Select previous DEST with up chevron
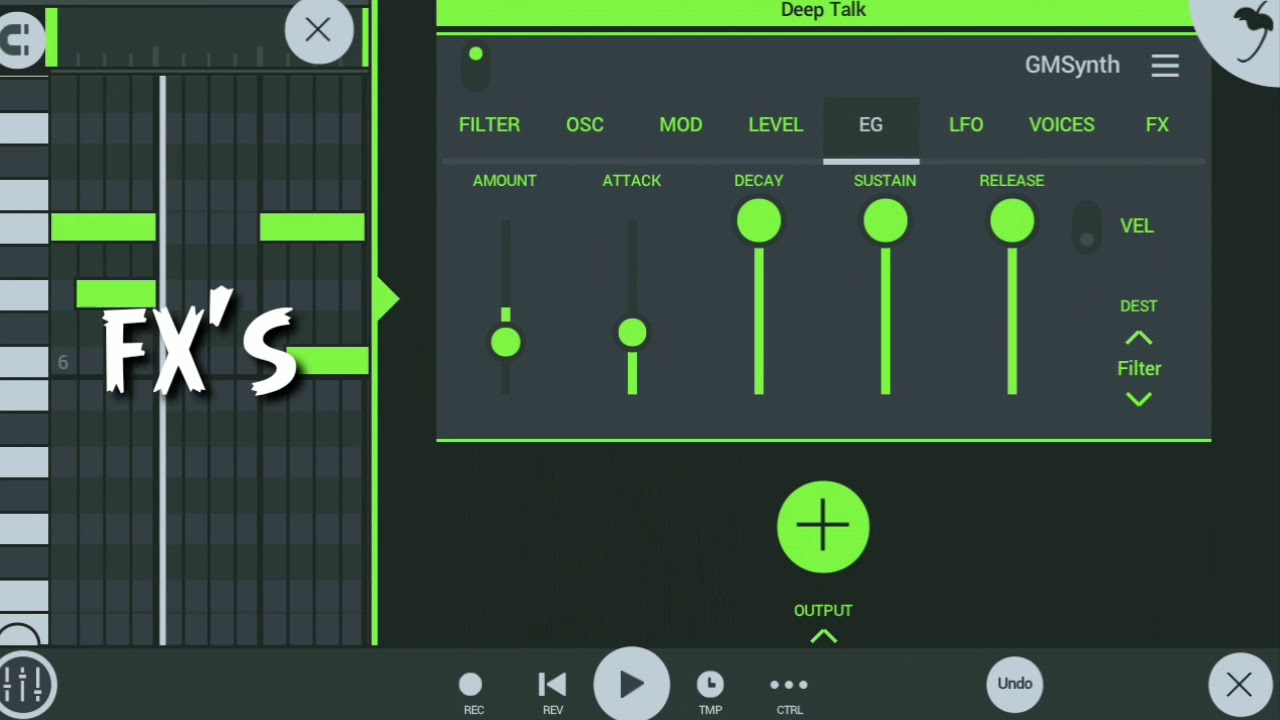The height and width of the screenshot is (720, 1280). pos(1138,338)
